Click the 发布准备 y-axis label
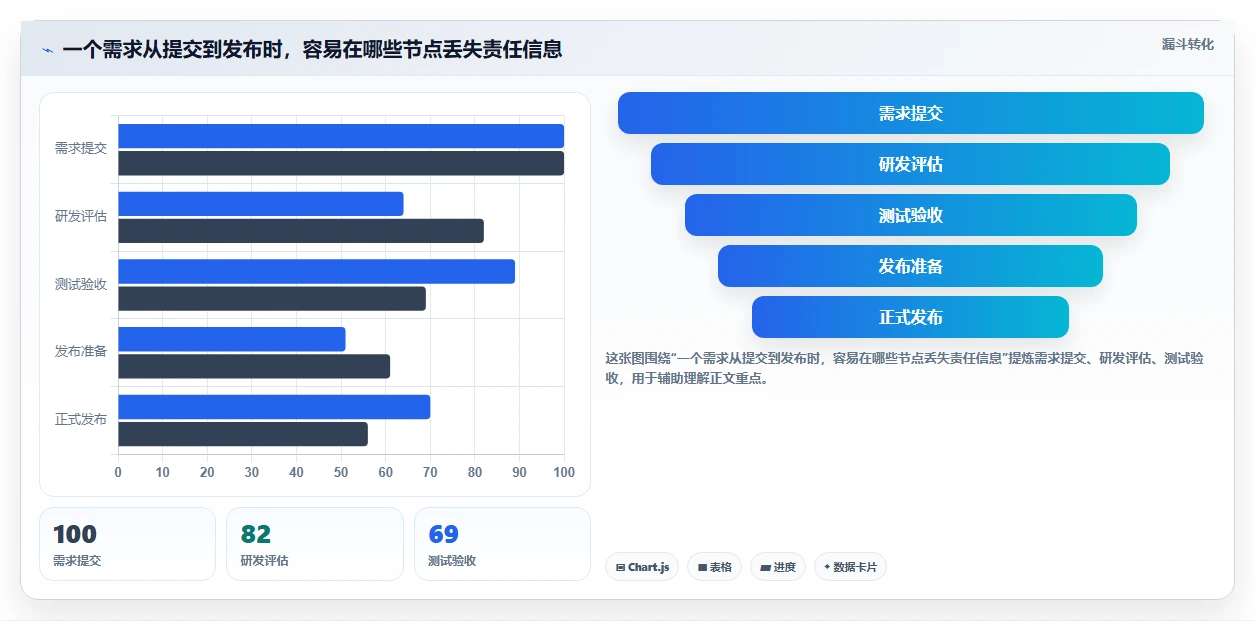This screenshot has height=621, width=1255. click(x=81, y=351)
